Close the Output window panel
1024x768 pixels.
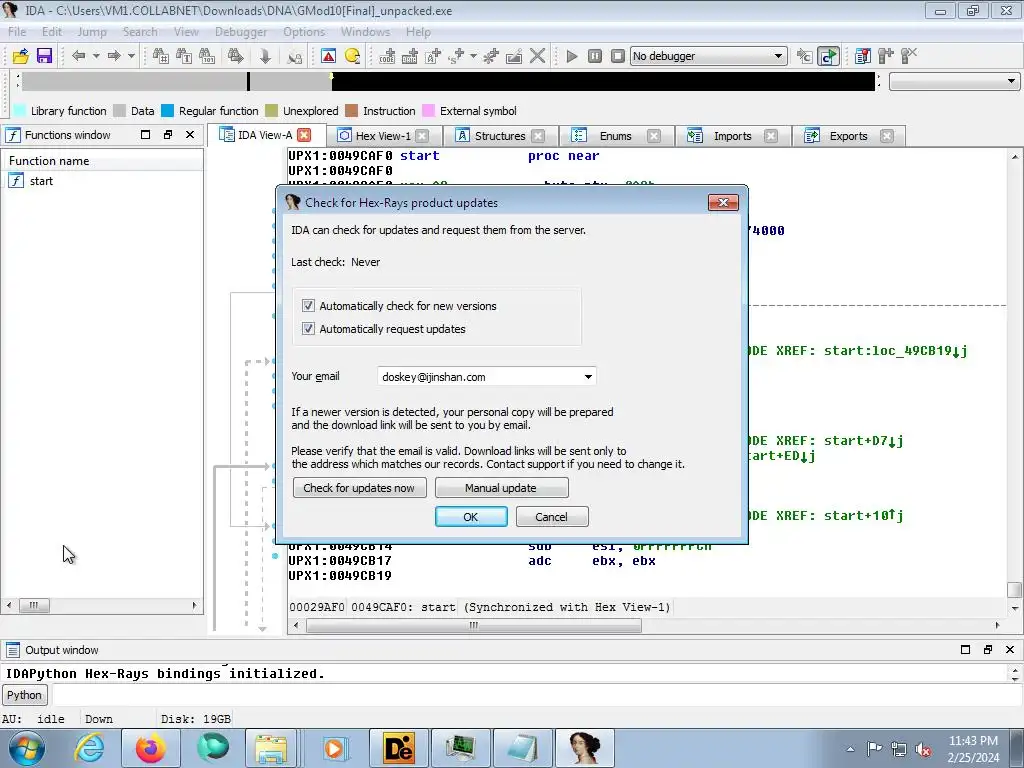1010,649
